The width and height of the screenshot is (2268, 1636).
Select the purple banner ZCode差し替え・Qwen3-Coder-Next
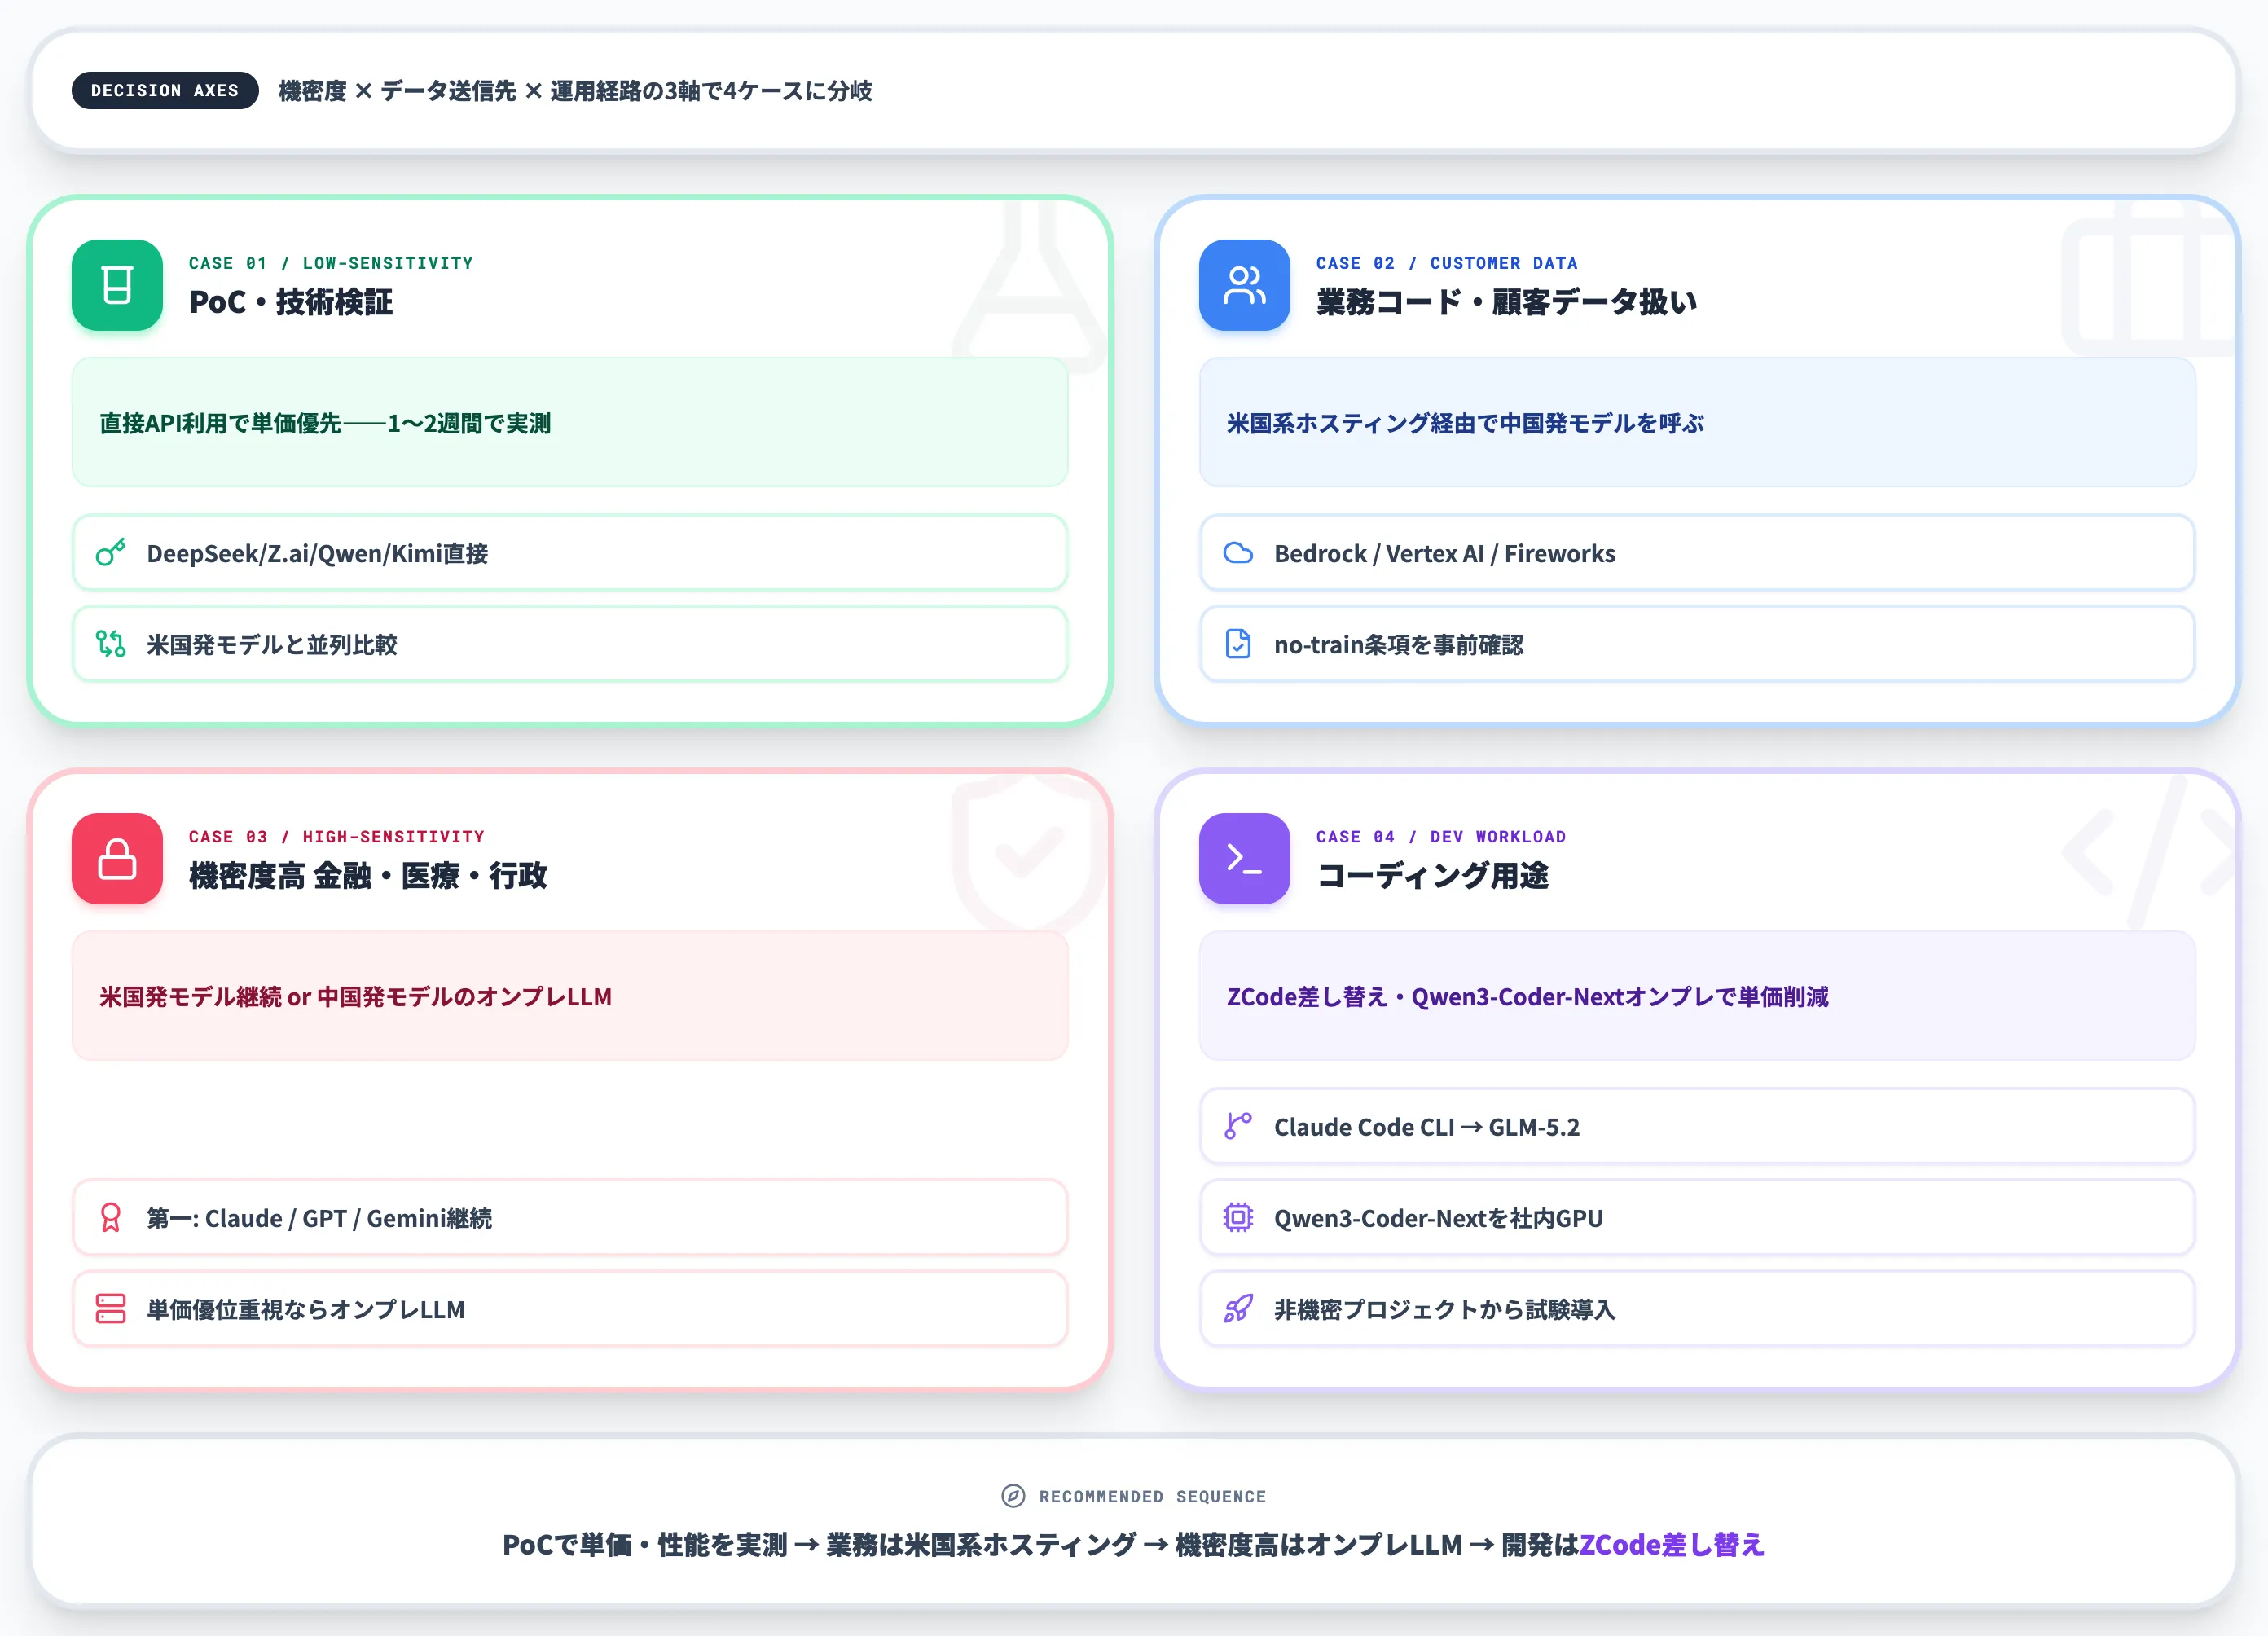click(x=1697, y=996)
